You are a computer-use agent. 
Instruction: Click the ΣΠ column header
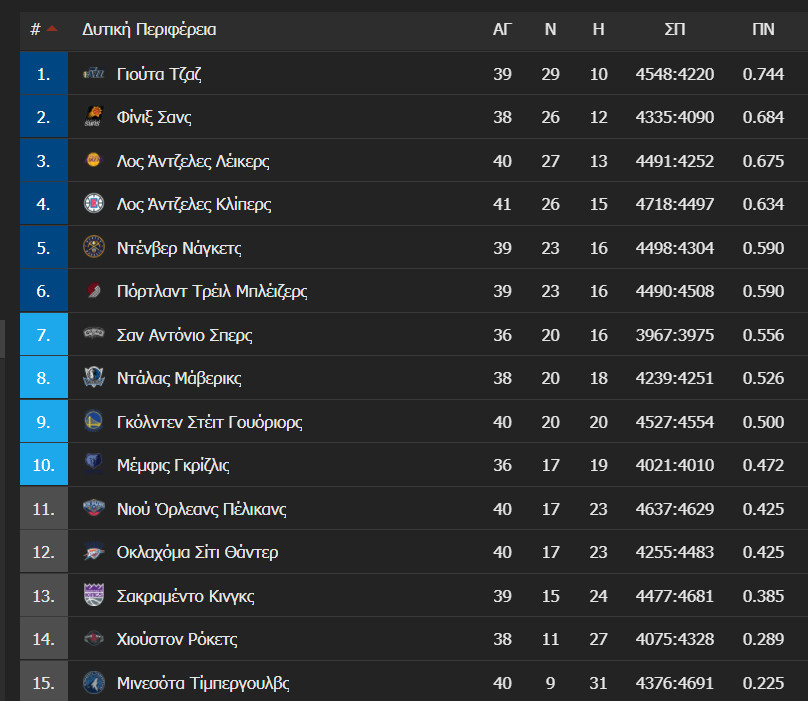(x=675, y=29)
